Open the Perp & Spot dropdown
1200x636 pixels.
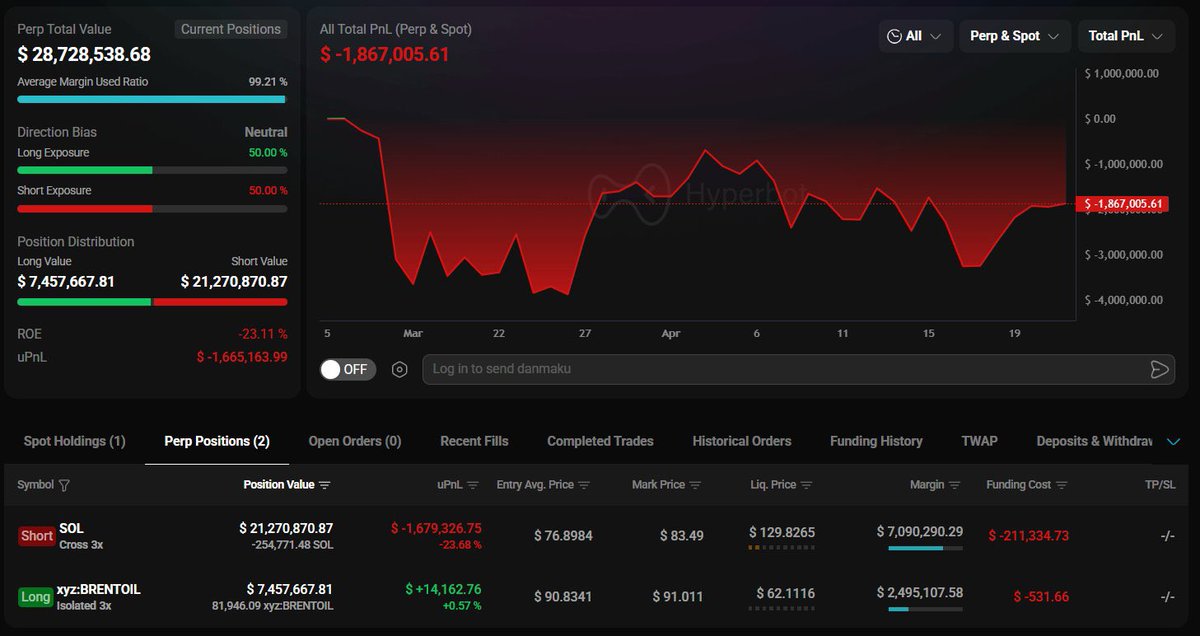1014,36
